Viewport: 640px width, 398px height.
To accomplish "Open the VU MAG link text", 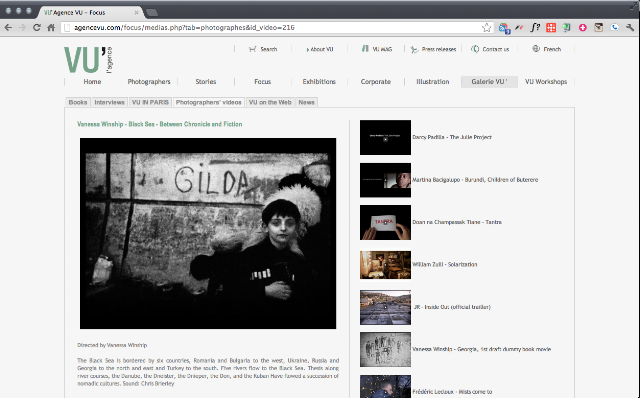I will [382, 49].
